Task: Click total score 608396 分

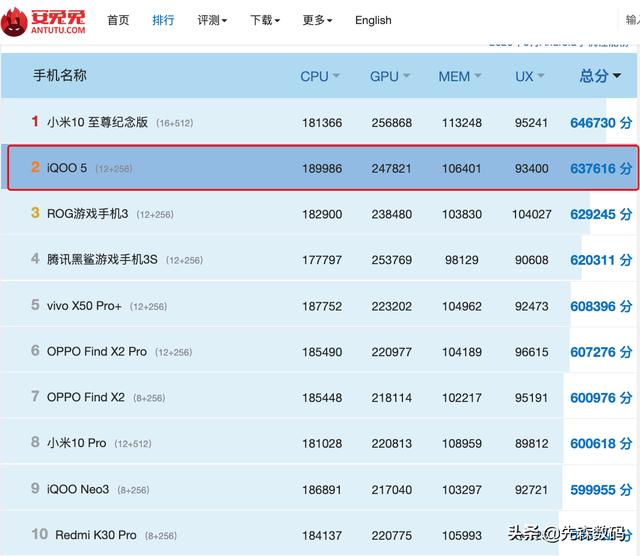Action: (601, 306)
